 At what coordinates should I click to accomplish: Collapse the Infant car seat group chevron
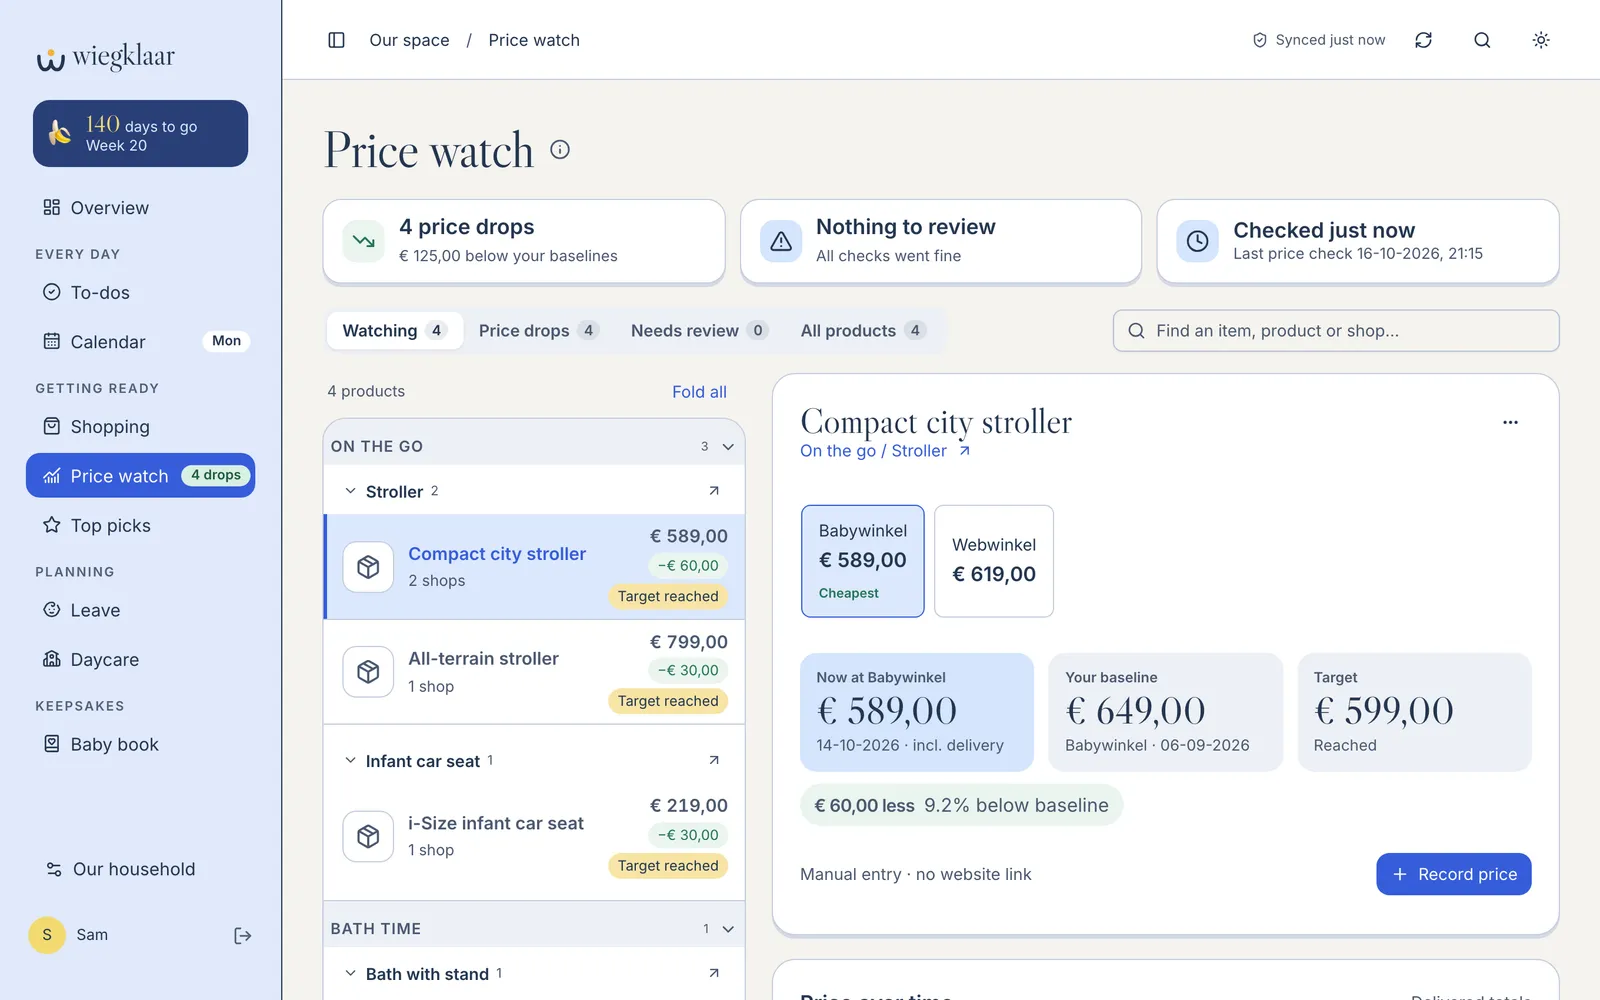point(350,761)
